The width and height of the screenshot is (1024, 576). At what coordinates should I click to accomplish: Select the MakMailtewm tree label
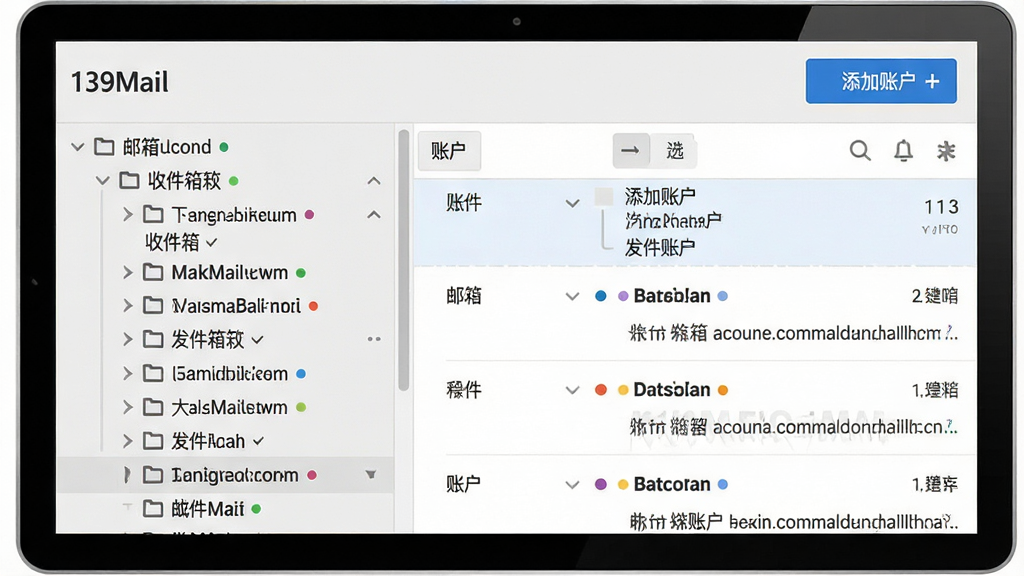(229, 272)
